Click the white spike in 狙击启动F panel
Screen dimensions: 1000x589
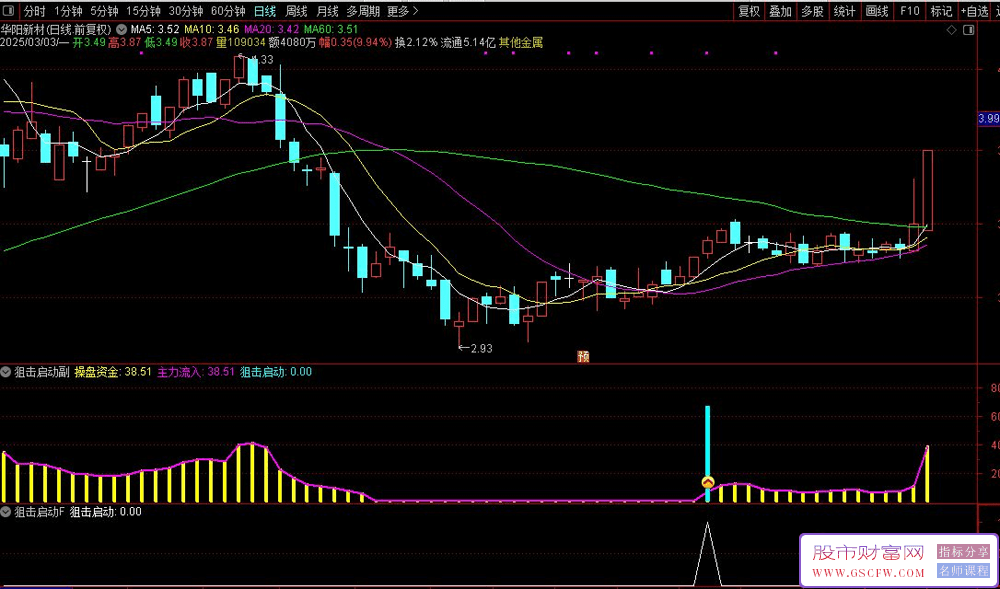(707, 553)
